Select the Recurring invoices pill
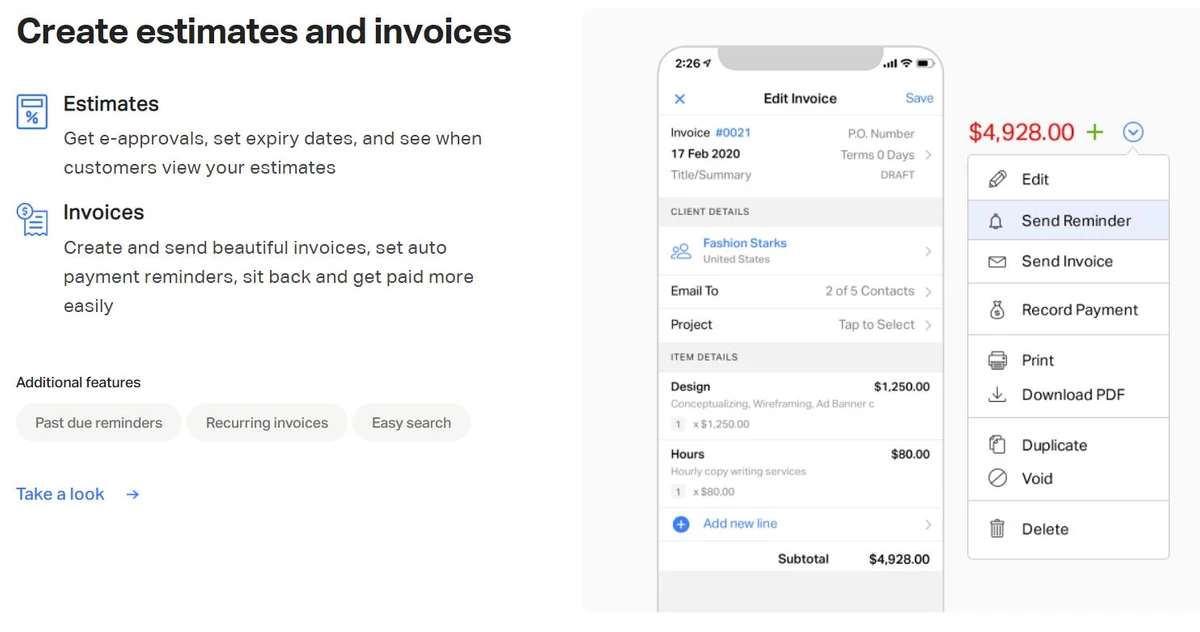Viewport: 1200px width, 632px height. tap(267, 423)
